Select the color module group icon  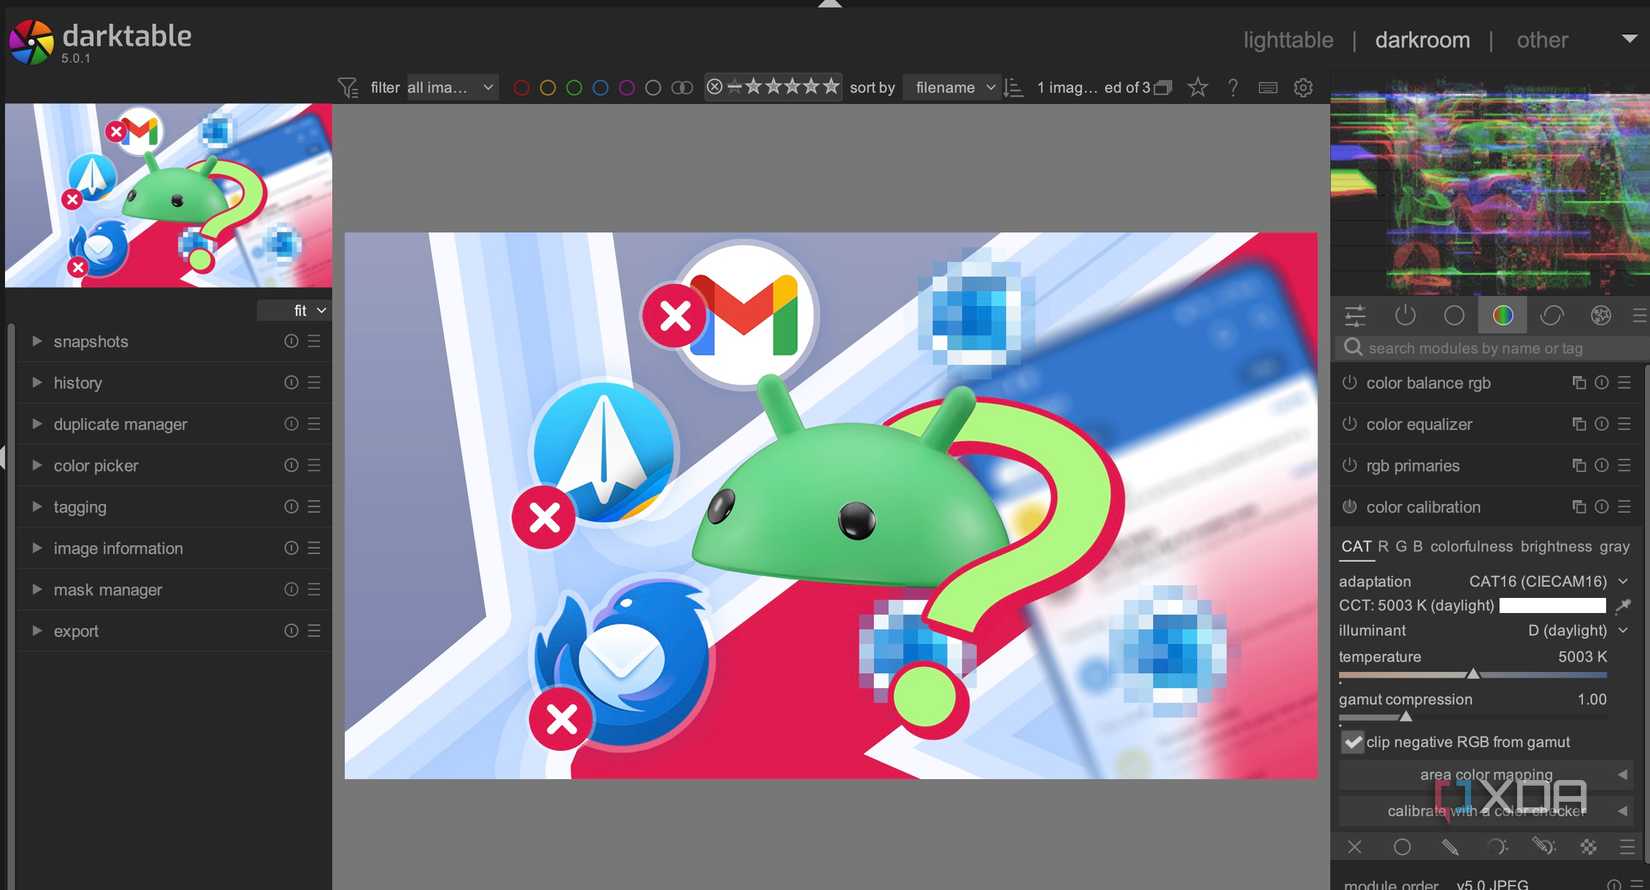pyautogui.click(x=1502, y=316)
